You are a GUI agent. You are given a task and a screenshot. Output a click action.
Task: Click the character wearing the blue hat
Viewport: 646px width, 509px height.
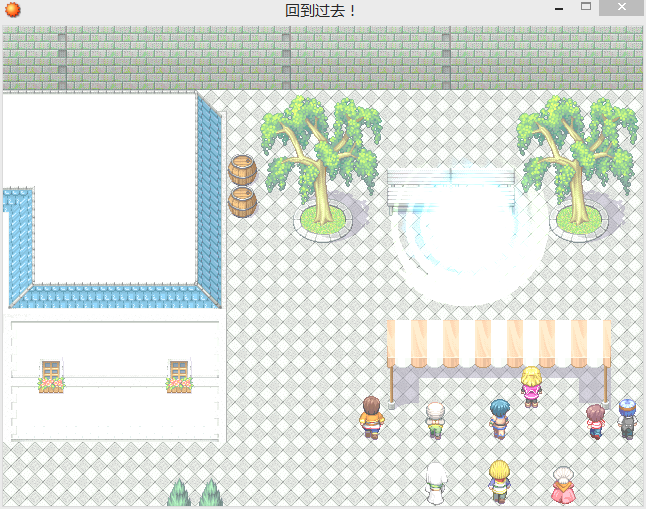pos(627,419)
